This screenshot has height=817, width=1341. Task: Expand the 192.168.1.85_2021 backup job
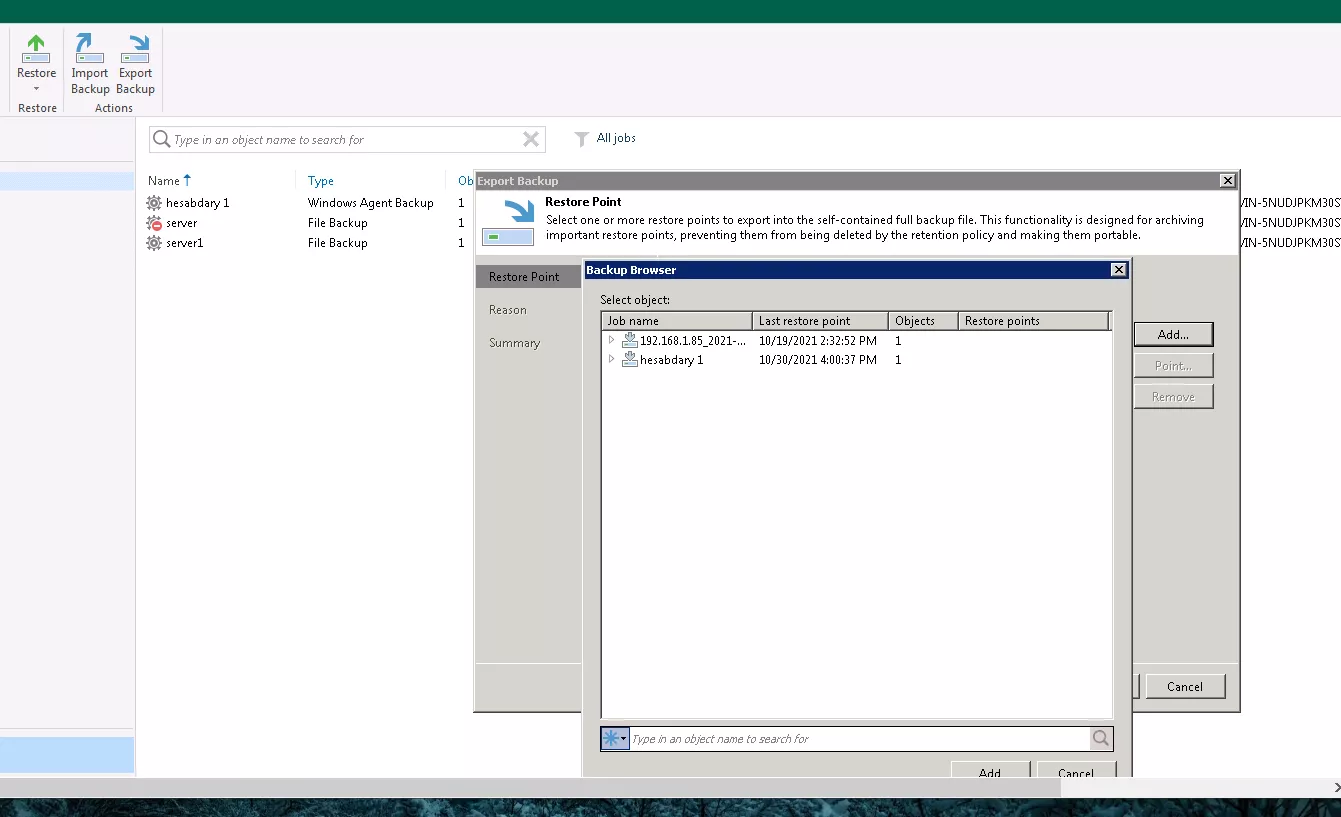pos(611,340)
